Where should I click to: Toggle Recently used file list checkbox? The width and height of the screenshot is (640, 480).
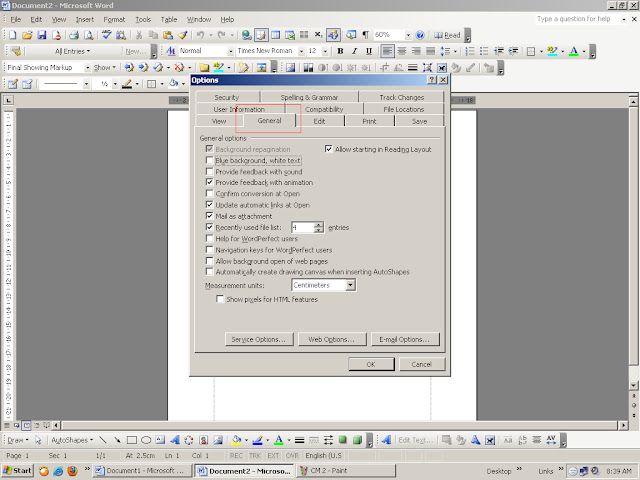point(209,227)
